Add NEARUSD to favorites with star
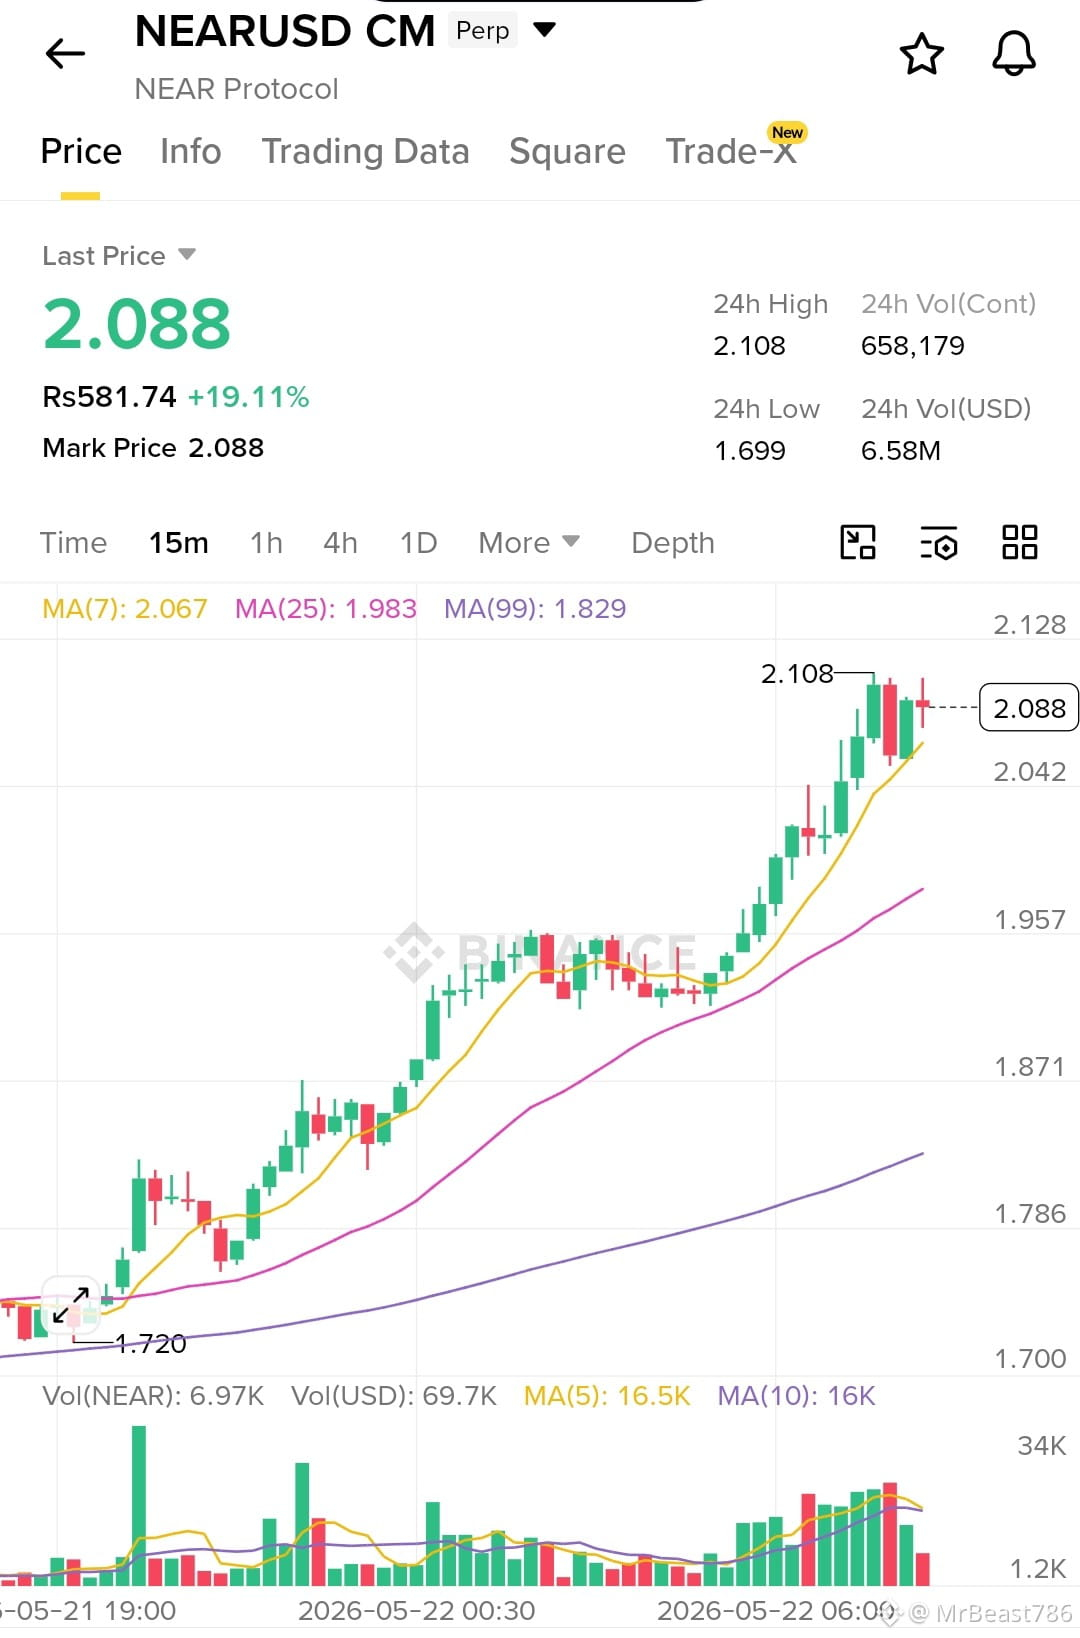Viewport: 1080px width, 1638px height. click(x=921, y=54)
